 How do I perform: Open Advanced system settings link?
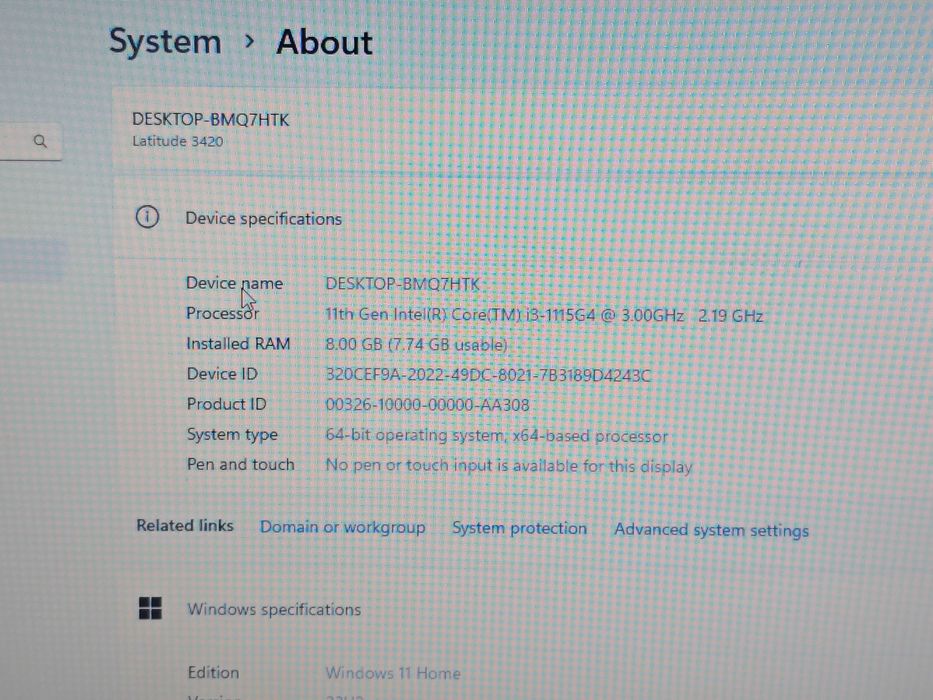711,530
